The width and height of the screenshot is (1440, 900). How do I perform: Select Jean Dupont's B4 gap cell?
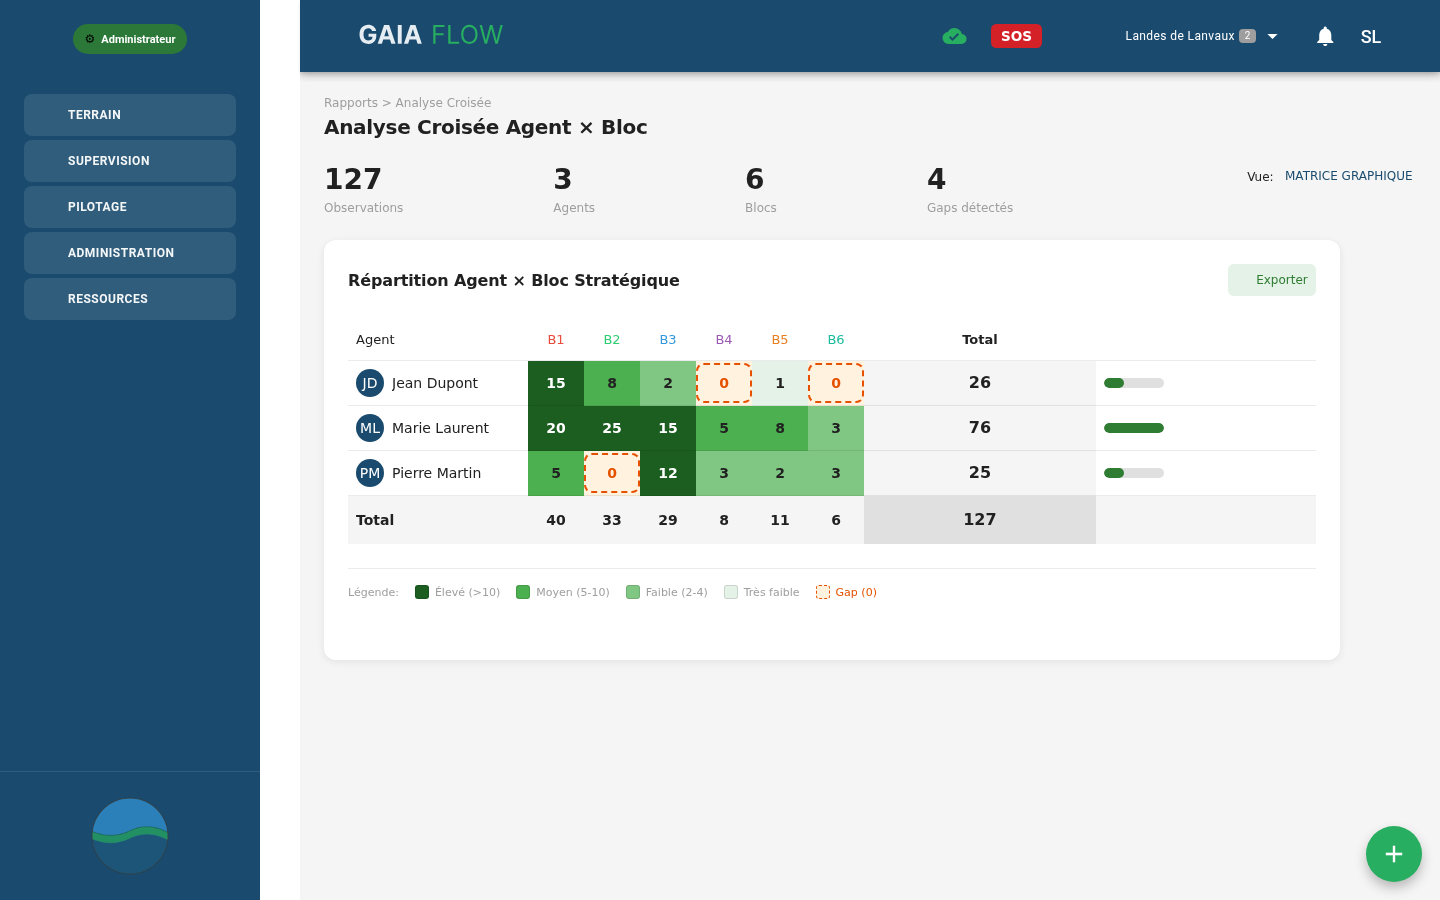point(724,383)
